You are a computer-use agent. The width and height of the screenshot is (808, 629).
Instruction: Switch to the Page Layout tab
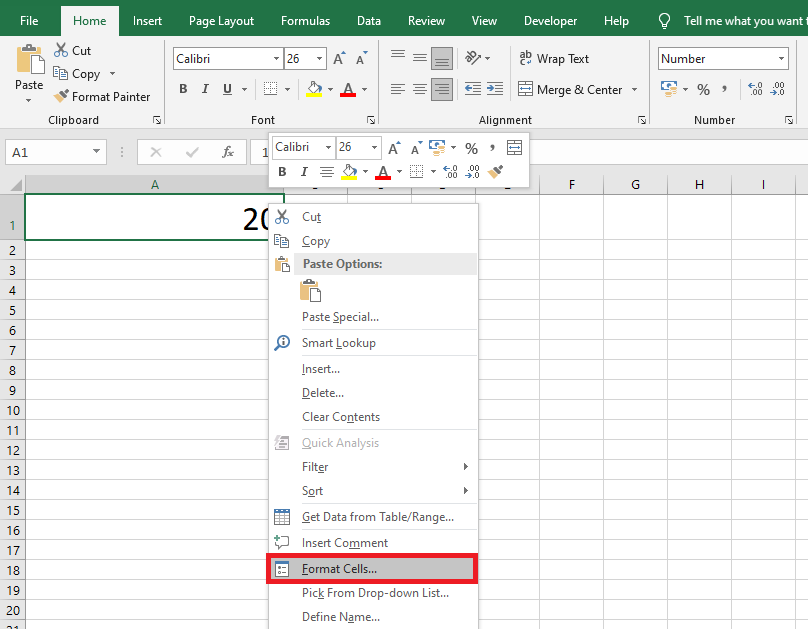(x=221, y=20)
